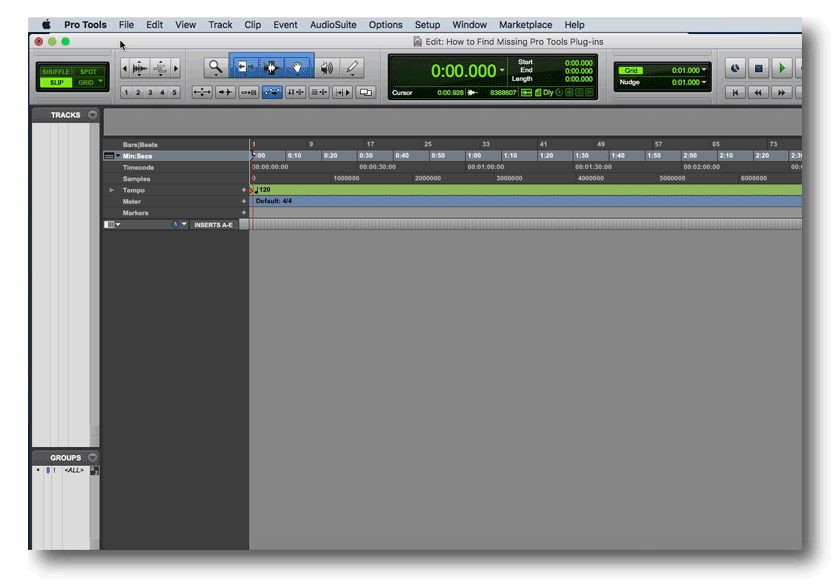This screenshot has width=840, height=586.
Task: Toggle Link Timeline and Edit Selection
Action: pyautogui.click(x=295, y=92)
